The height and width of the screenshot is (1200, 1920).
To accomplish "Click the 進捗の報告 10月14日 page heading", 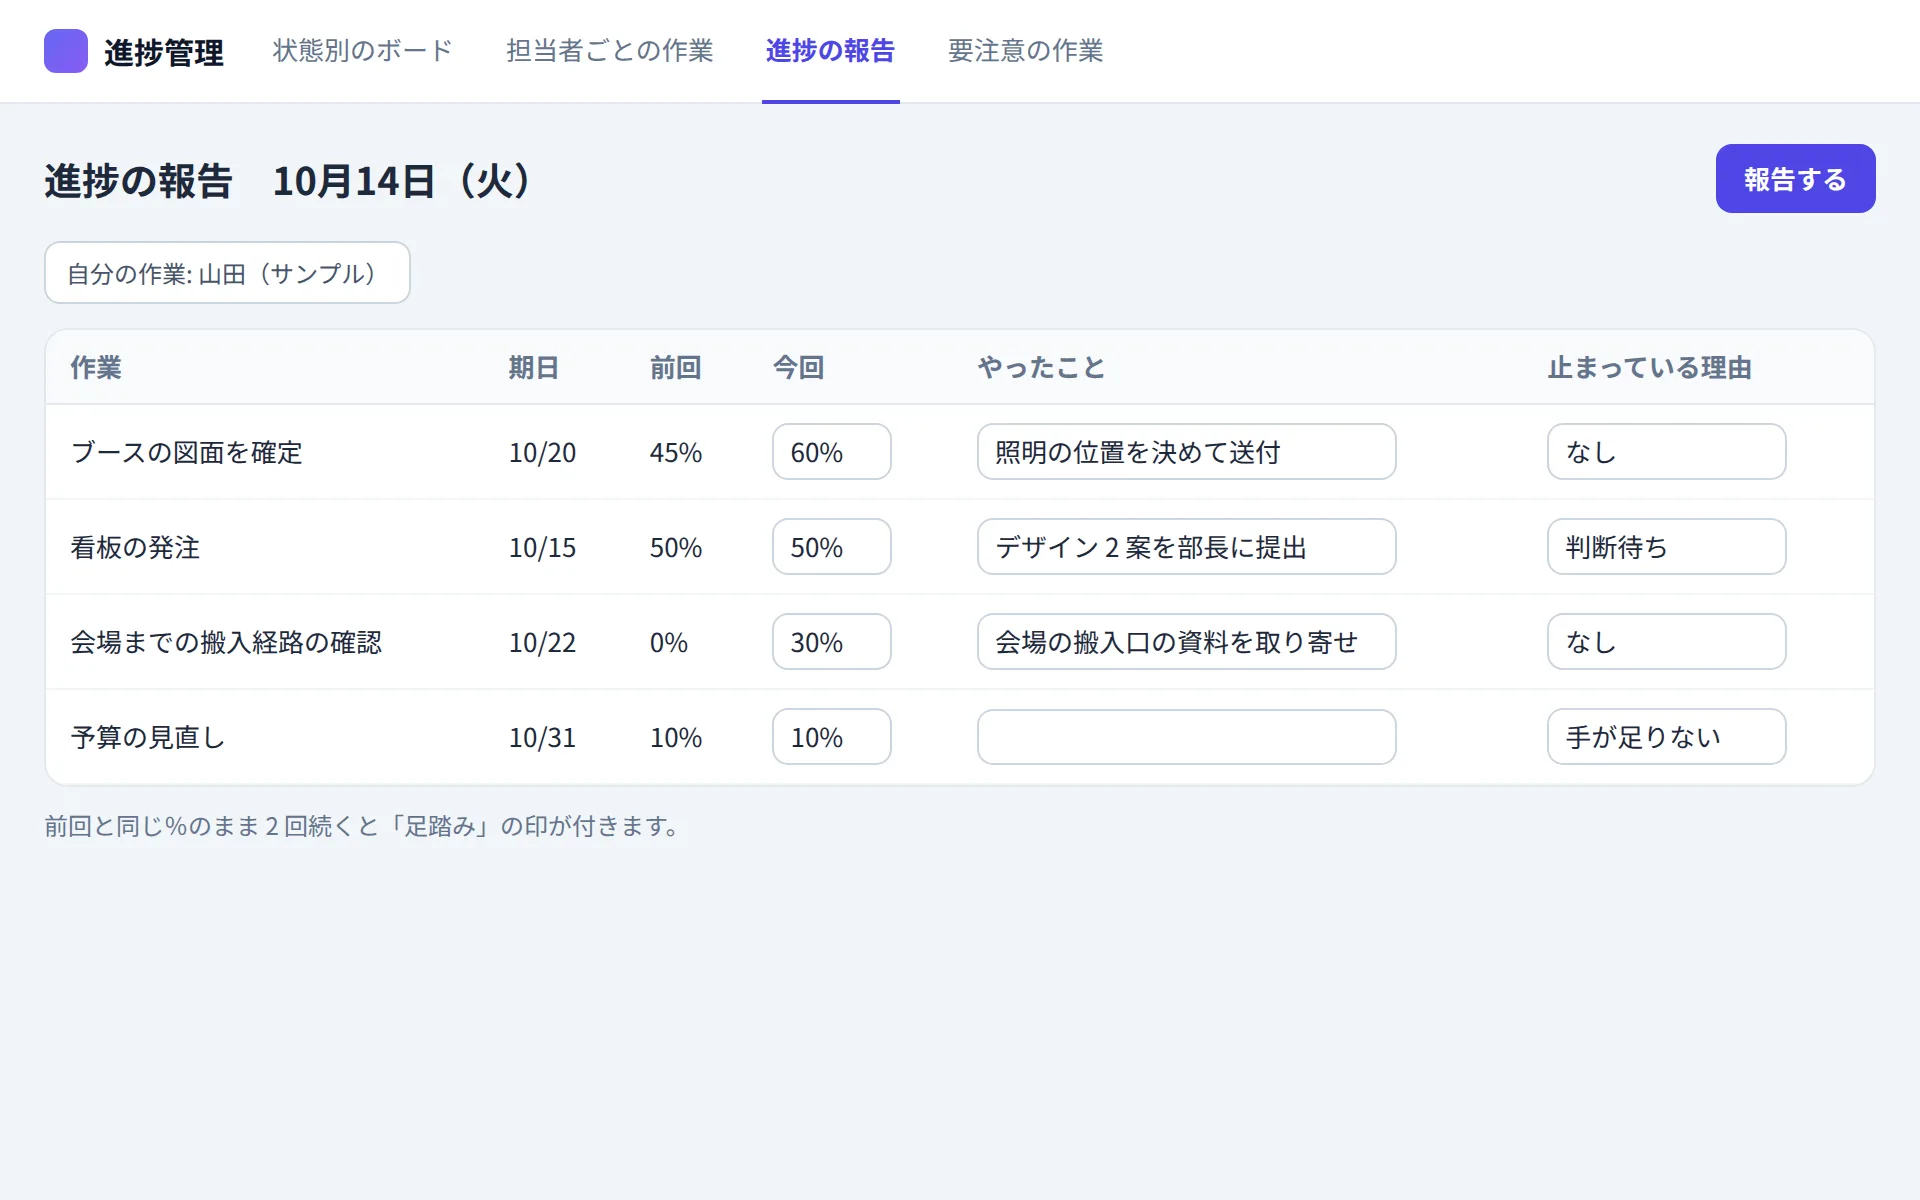I will pos(288,181).
